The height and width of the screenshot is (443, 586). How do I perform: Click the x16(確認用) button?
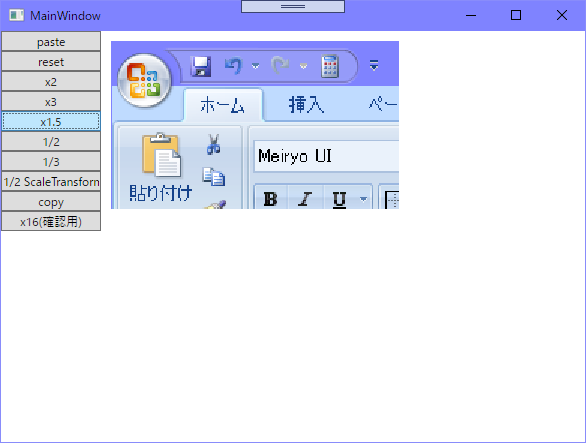tap(51, 222)
